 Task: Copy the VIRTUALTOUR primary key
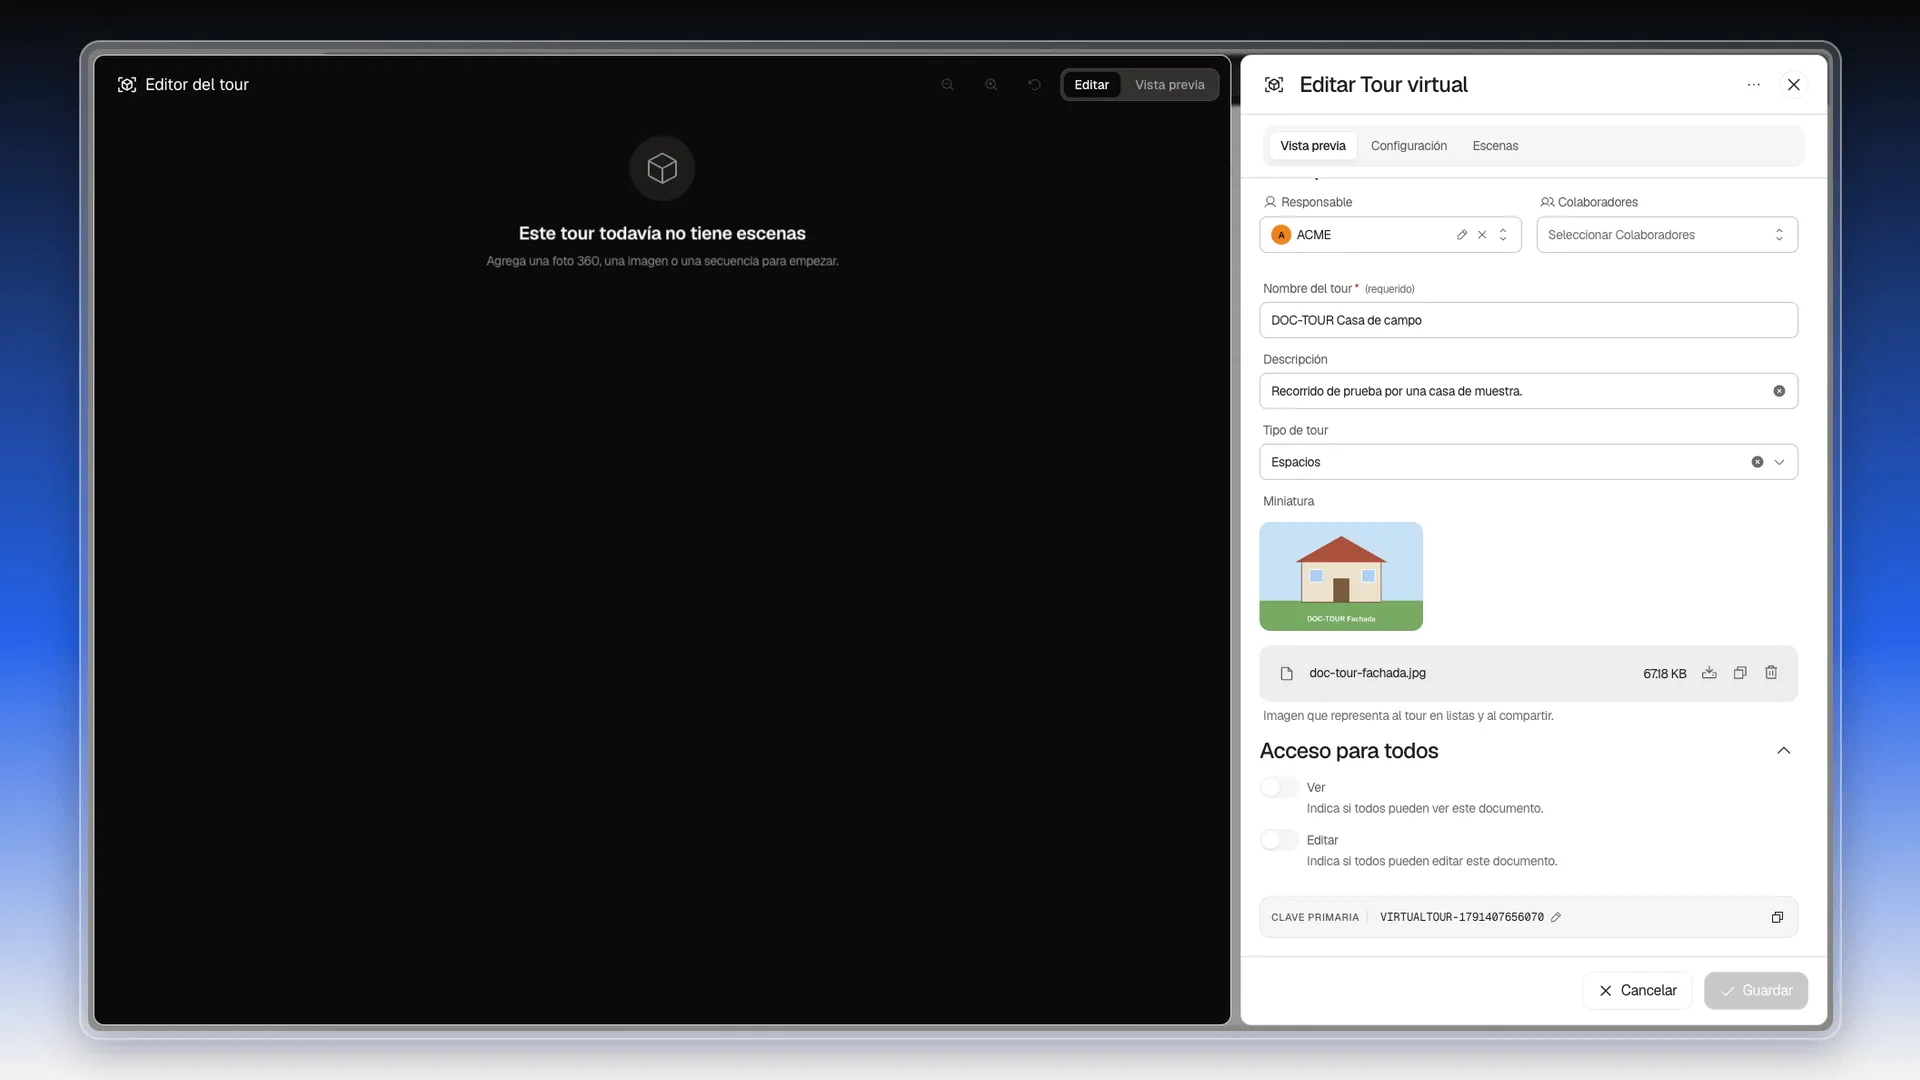[1777, 917]
